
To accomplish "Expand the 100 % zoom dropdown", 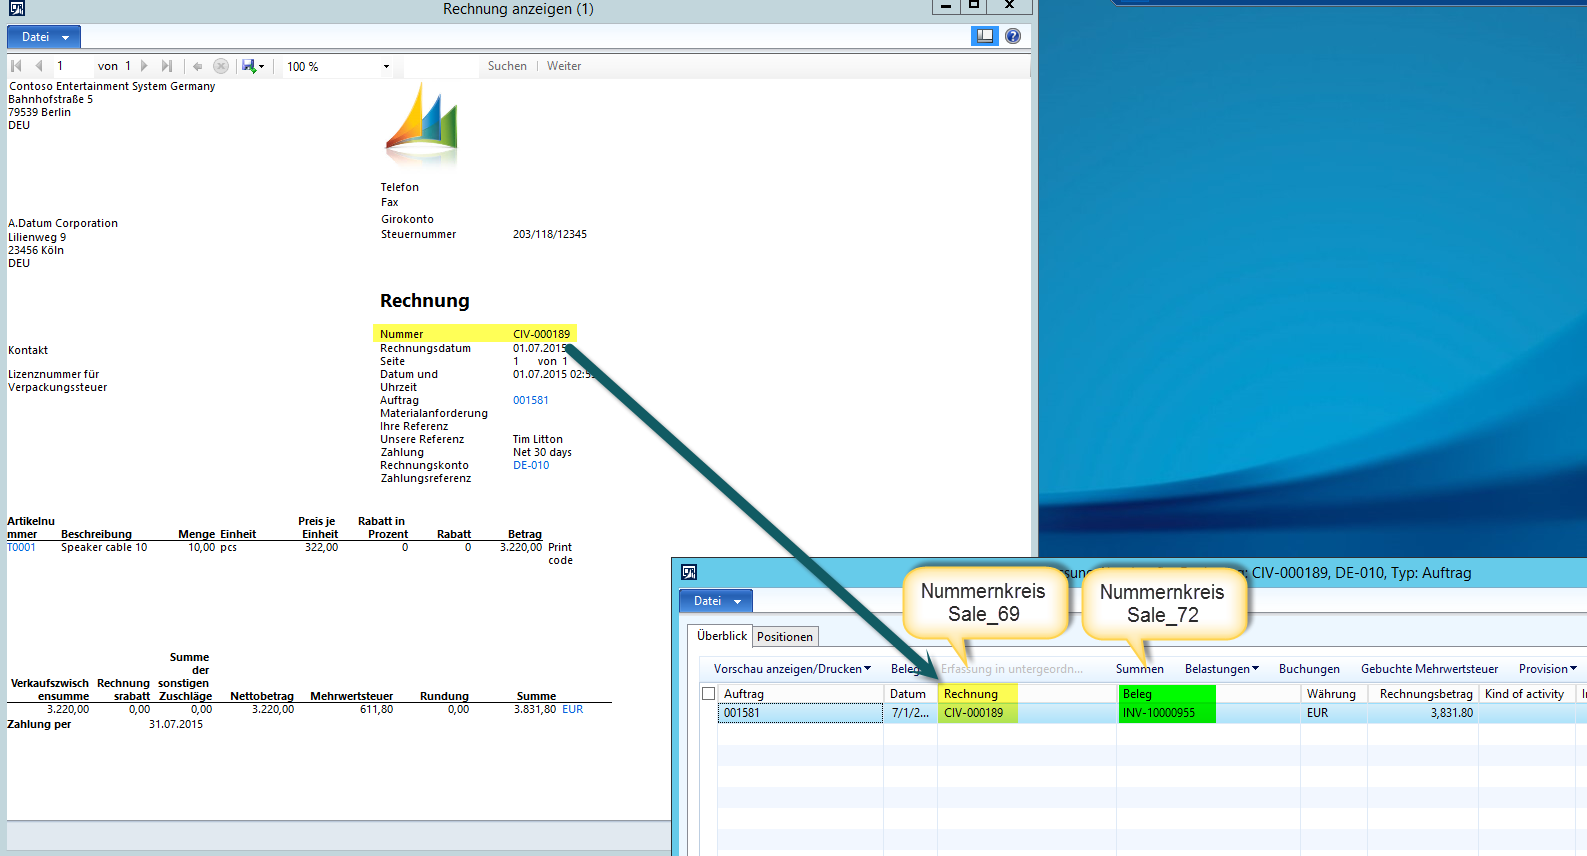I will pos(386,67).
